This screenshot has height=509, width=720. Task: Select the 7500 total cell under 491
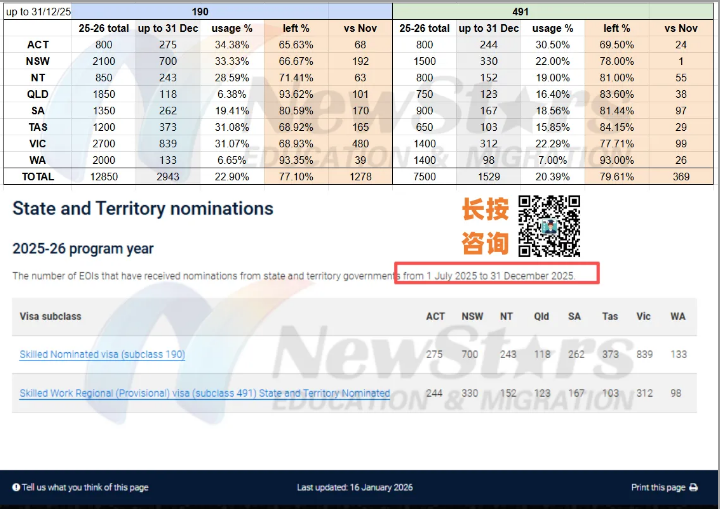(x=427, y=176)
